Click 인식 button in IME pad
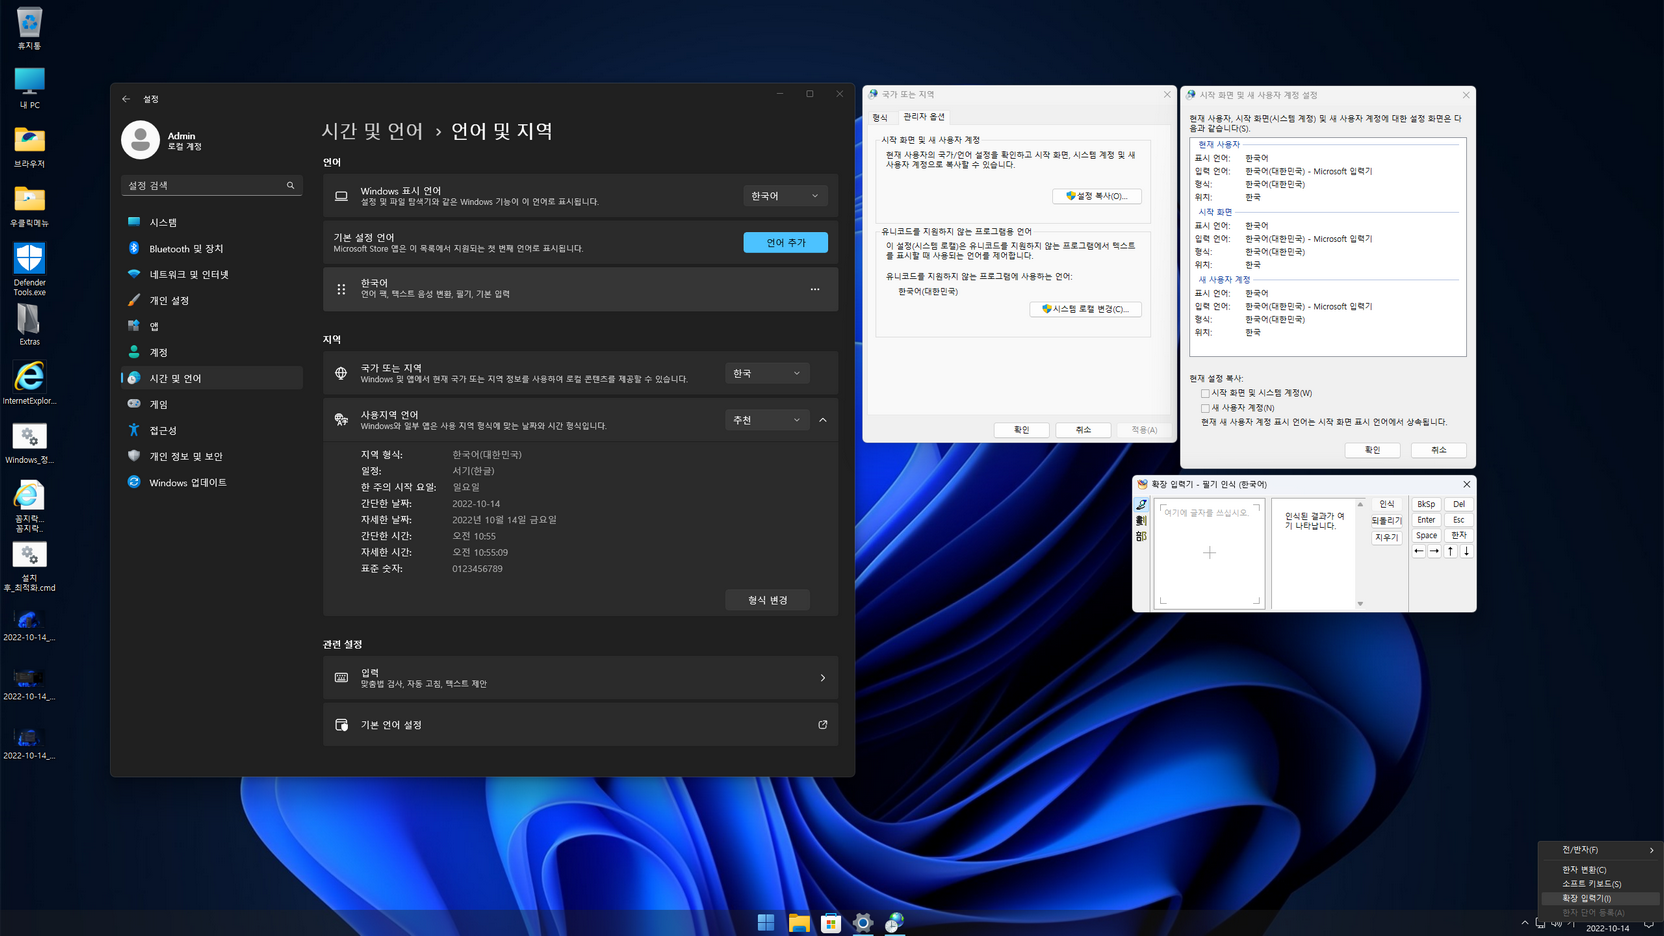This screenshot has width=1664, height=936. point(1386,505)
